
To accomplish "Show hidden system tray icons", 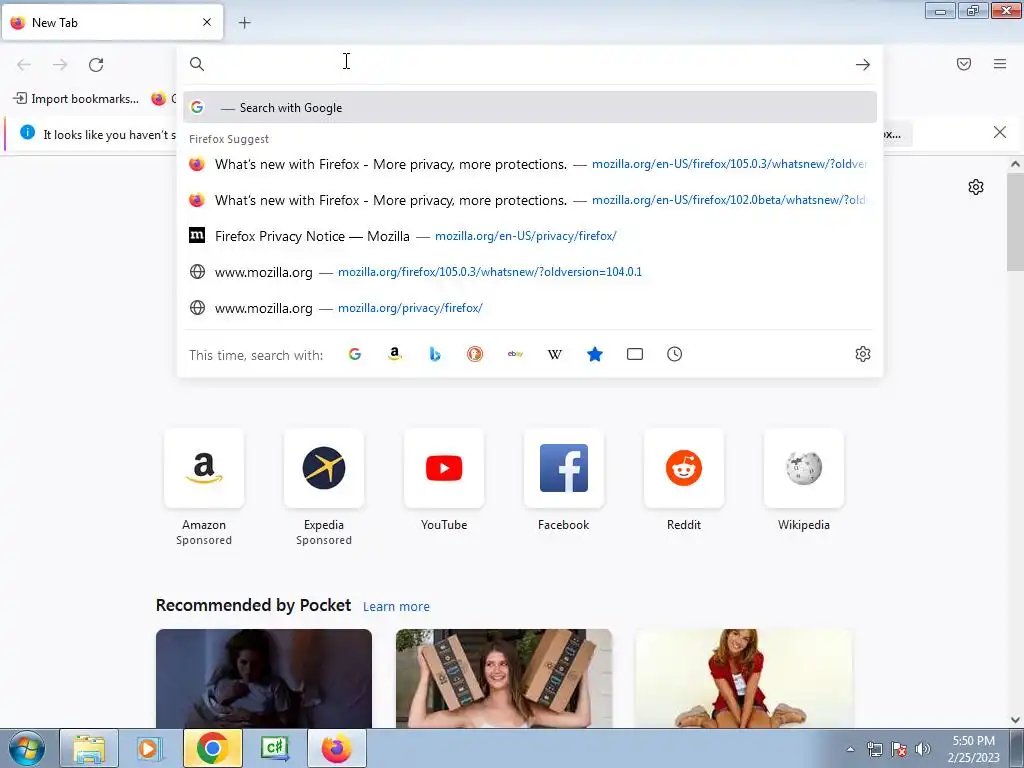I will (x=850, y=749).
